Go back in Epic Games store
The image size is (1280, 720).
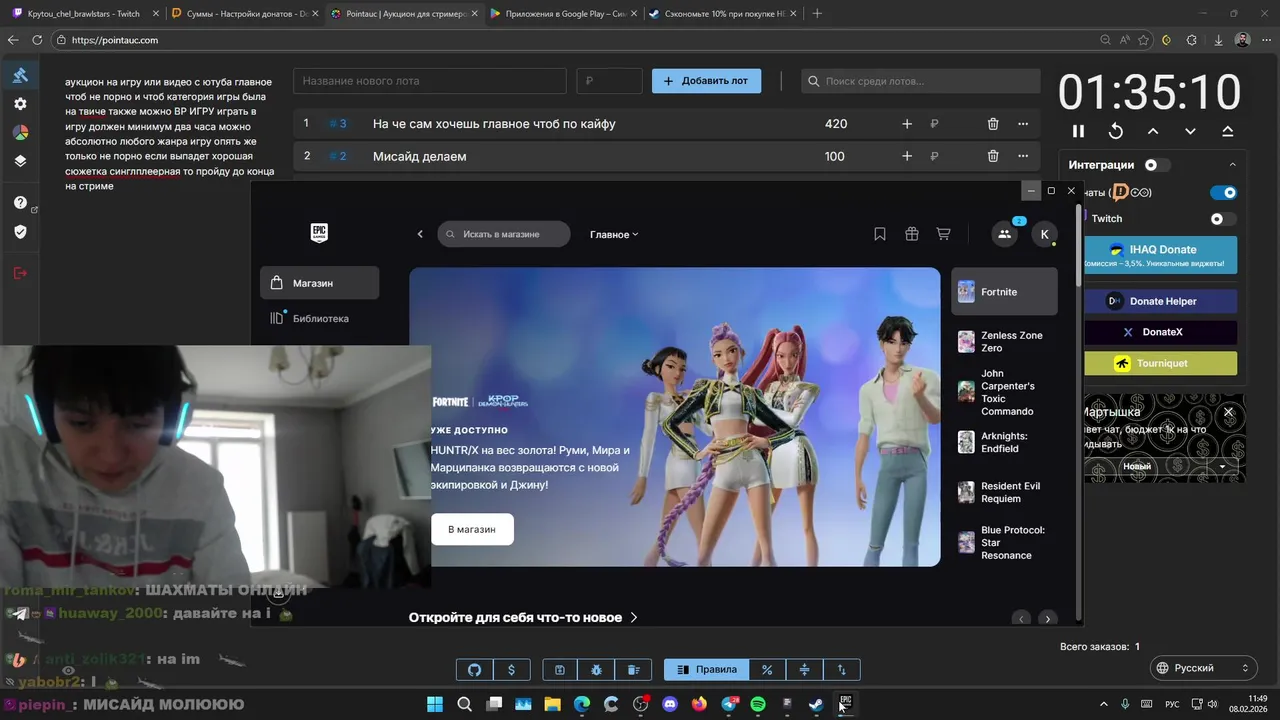tap(420, 234)
